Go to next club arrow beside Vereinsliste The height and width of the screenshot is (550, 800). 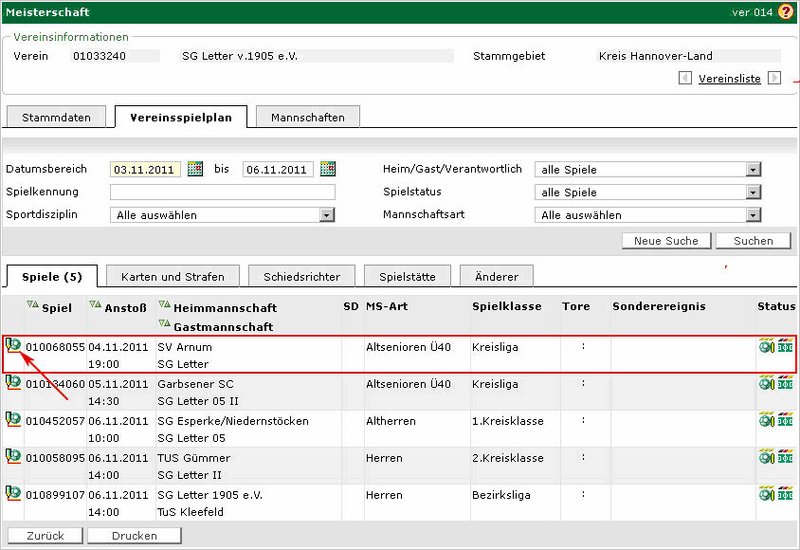774,78
